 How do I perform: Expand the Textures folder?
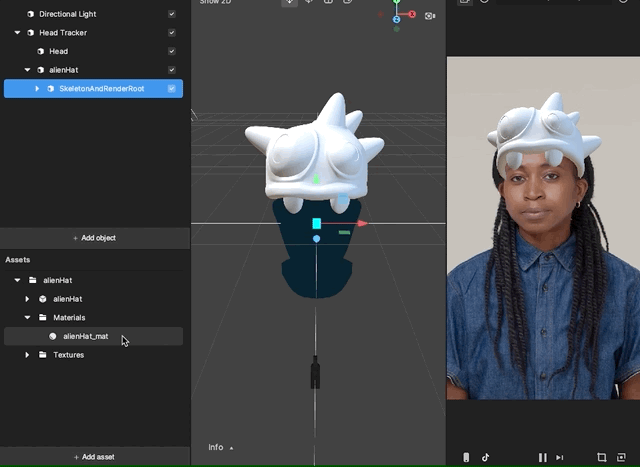click(x=27, y=355)
